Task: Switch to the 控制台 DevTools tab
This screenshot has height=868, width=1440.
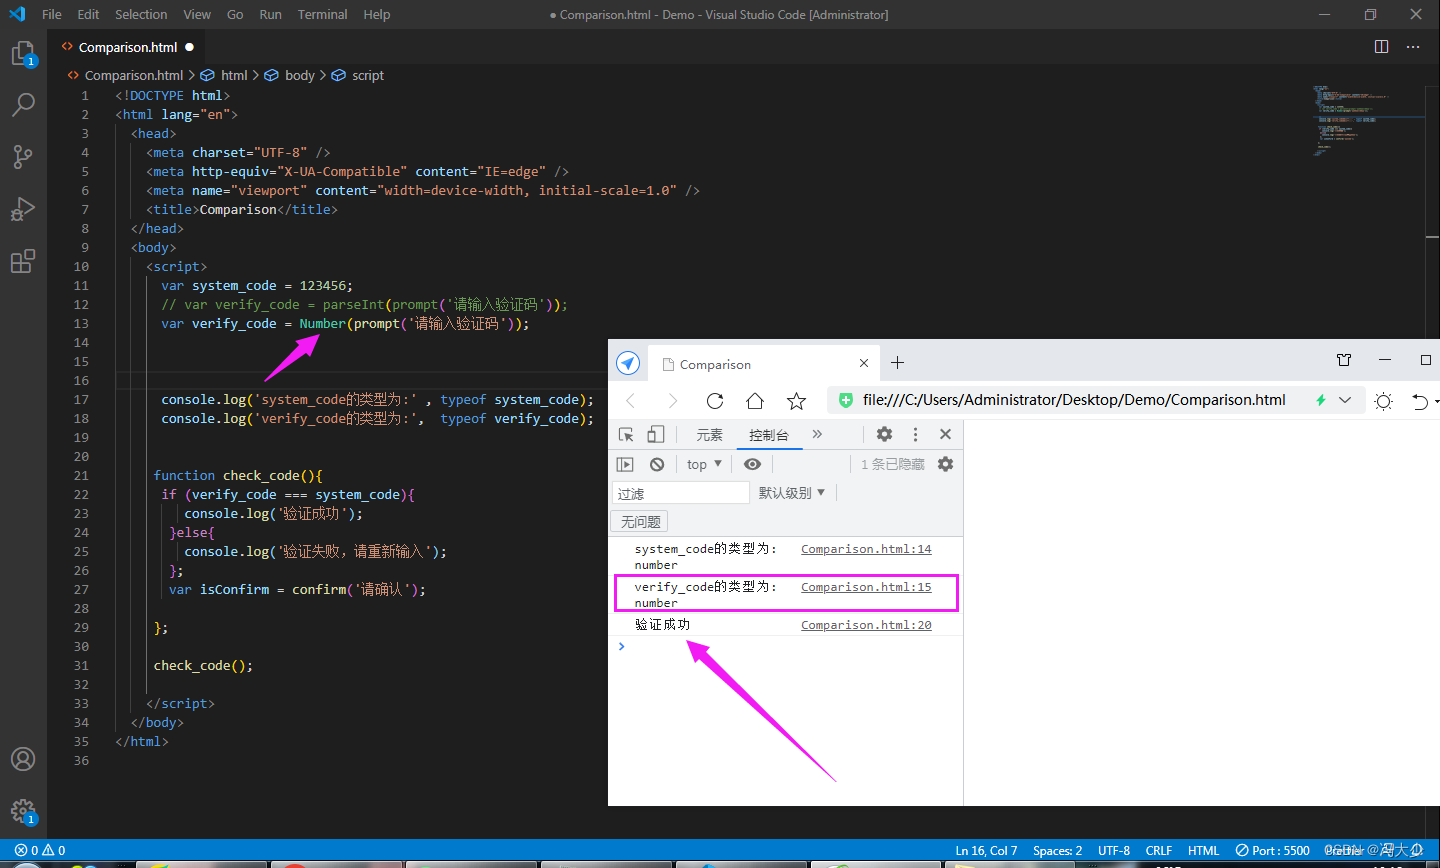Action: pos(768,434)
